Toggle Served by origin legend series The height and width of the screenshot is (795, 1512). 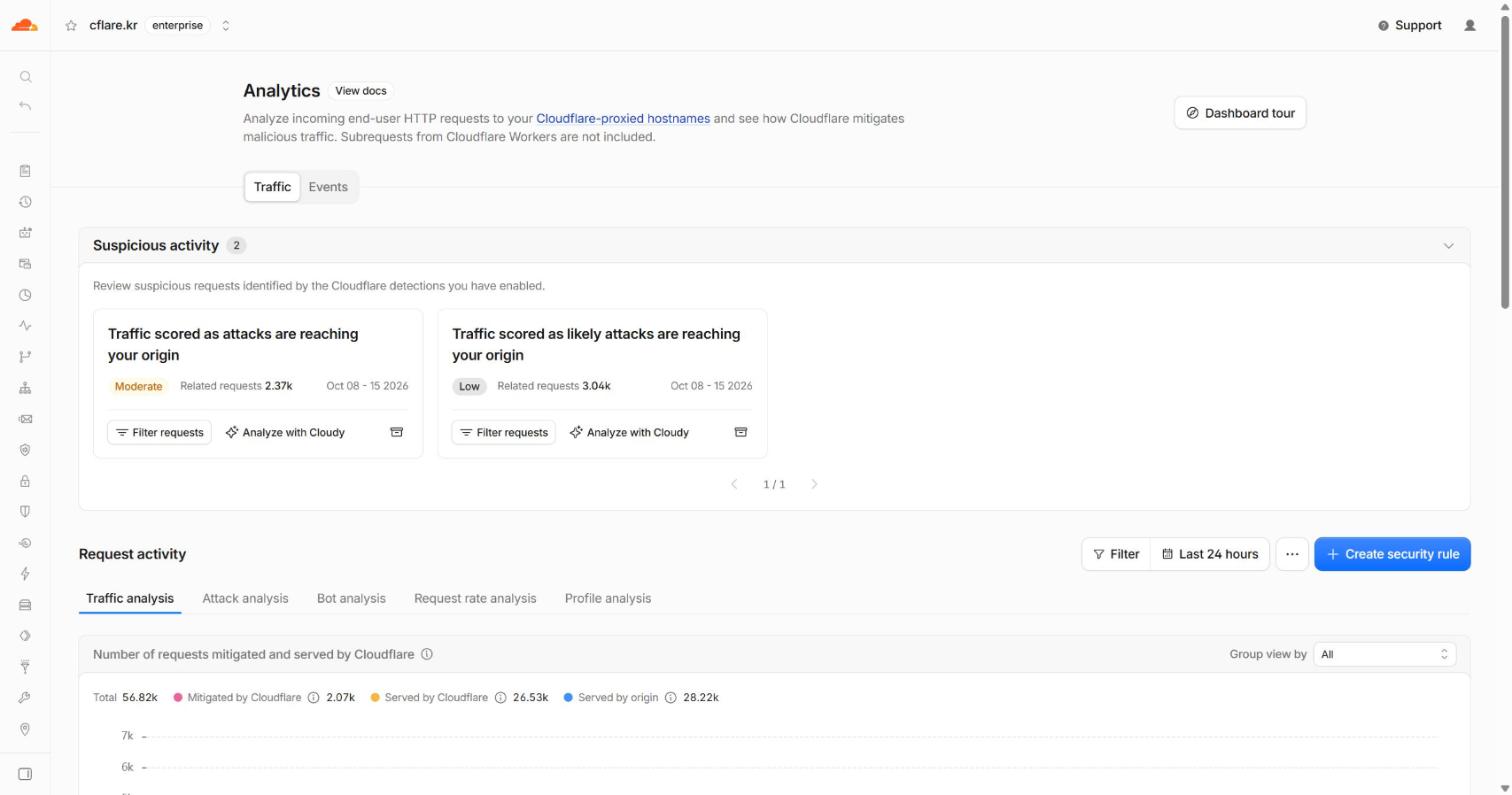611,698
